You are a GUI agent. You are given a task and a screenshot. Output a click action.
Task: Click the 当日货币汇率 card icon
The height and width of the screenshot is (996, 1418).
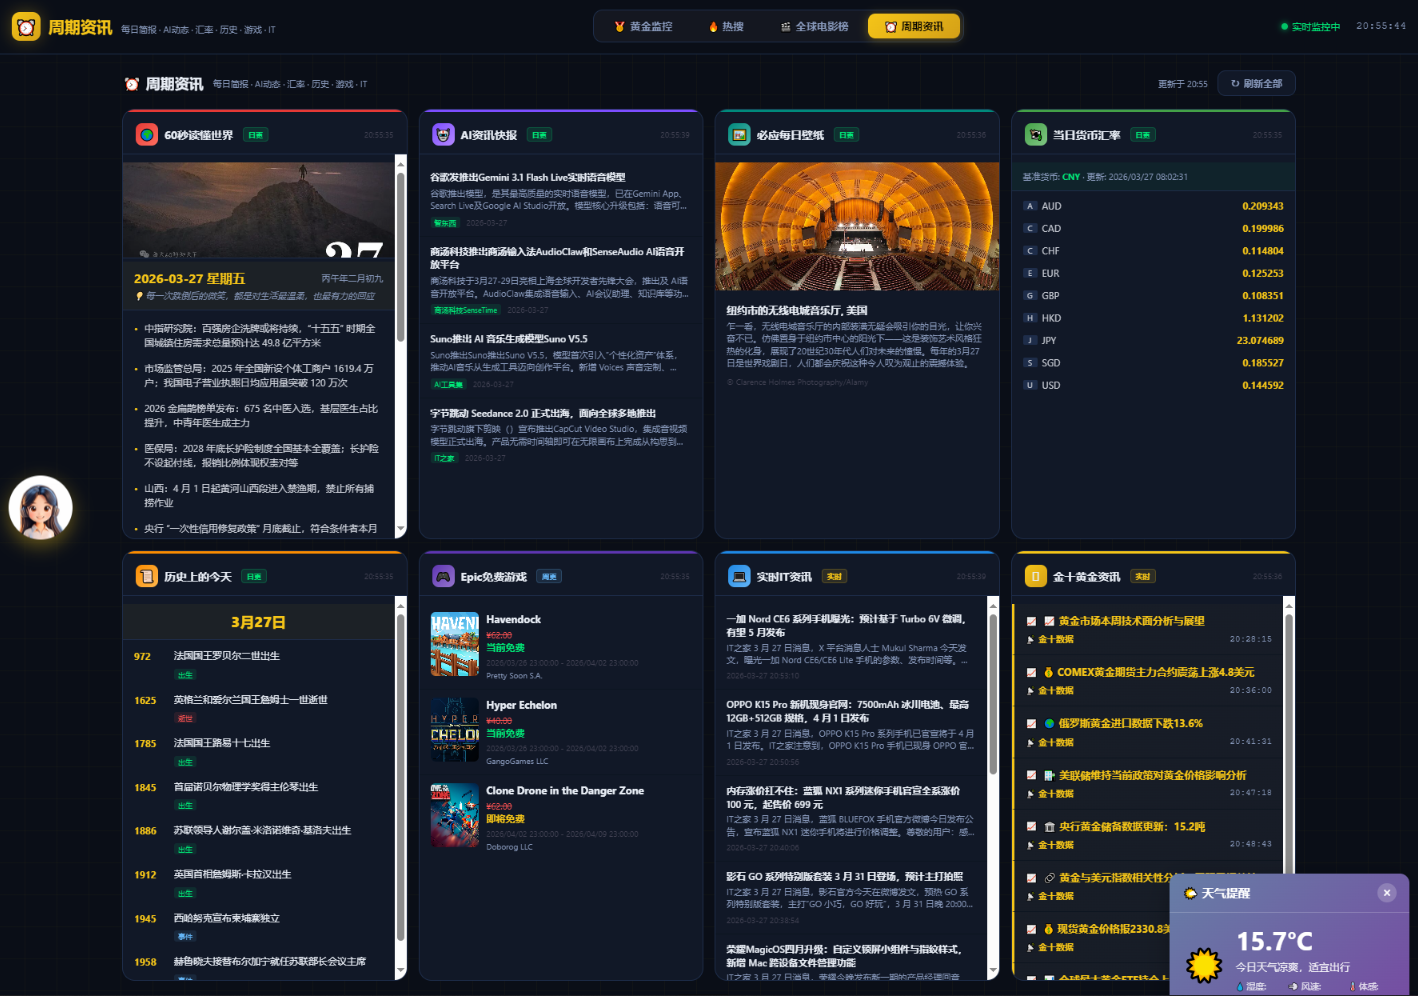(x=1036, y=135)
